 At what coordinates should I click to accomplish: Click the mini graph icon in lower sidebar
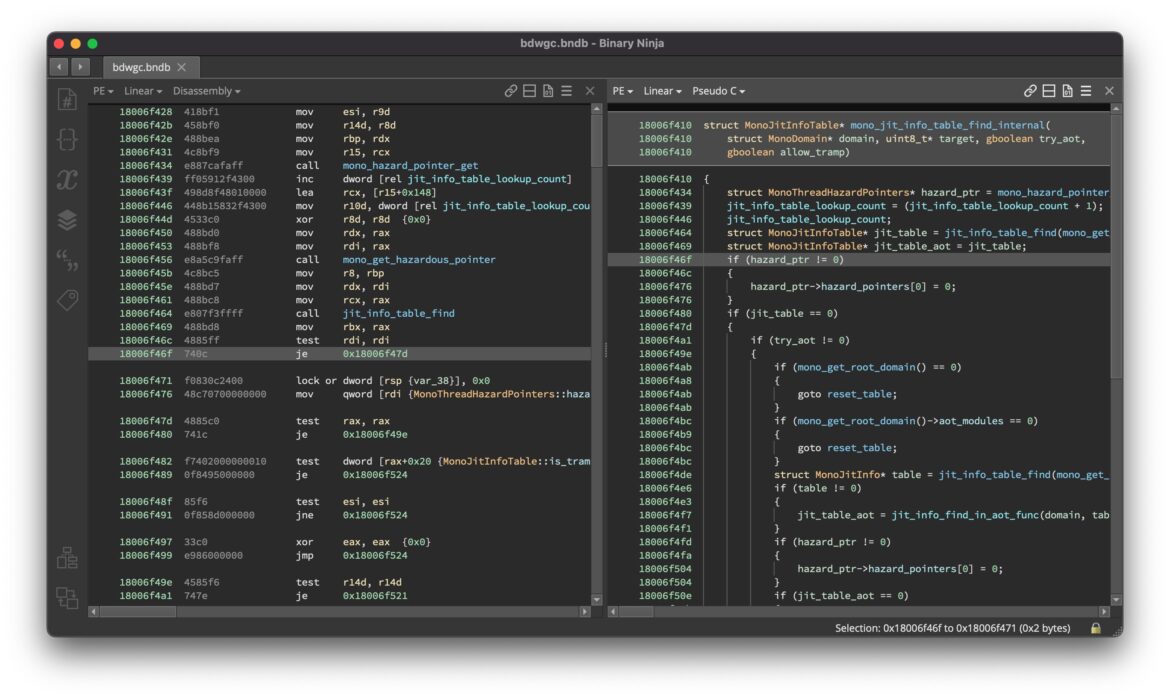point(67,557)
